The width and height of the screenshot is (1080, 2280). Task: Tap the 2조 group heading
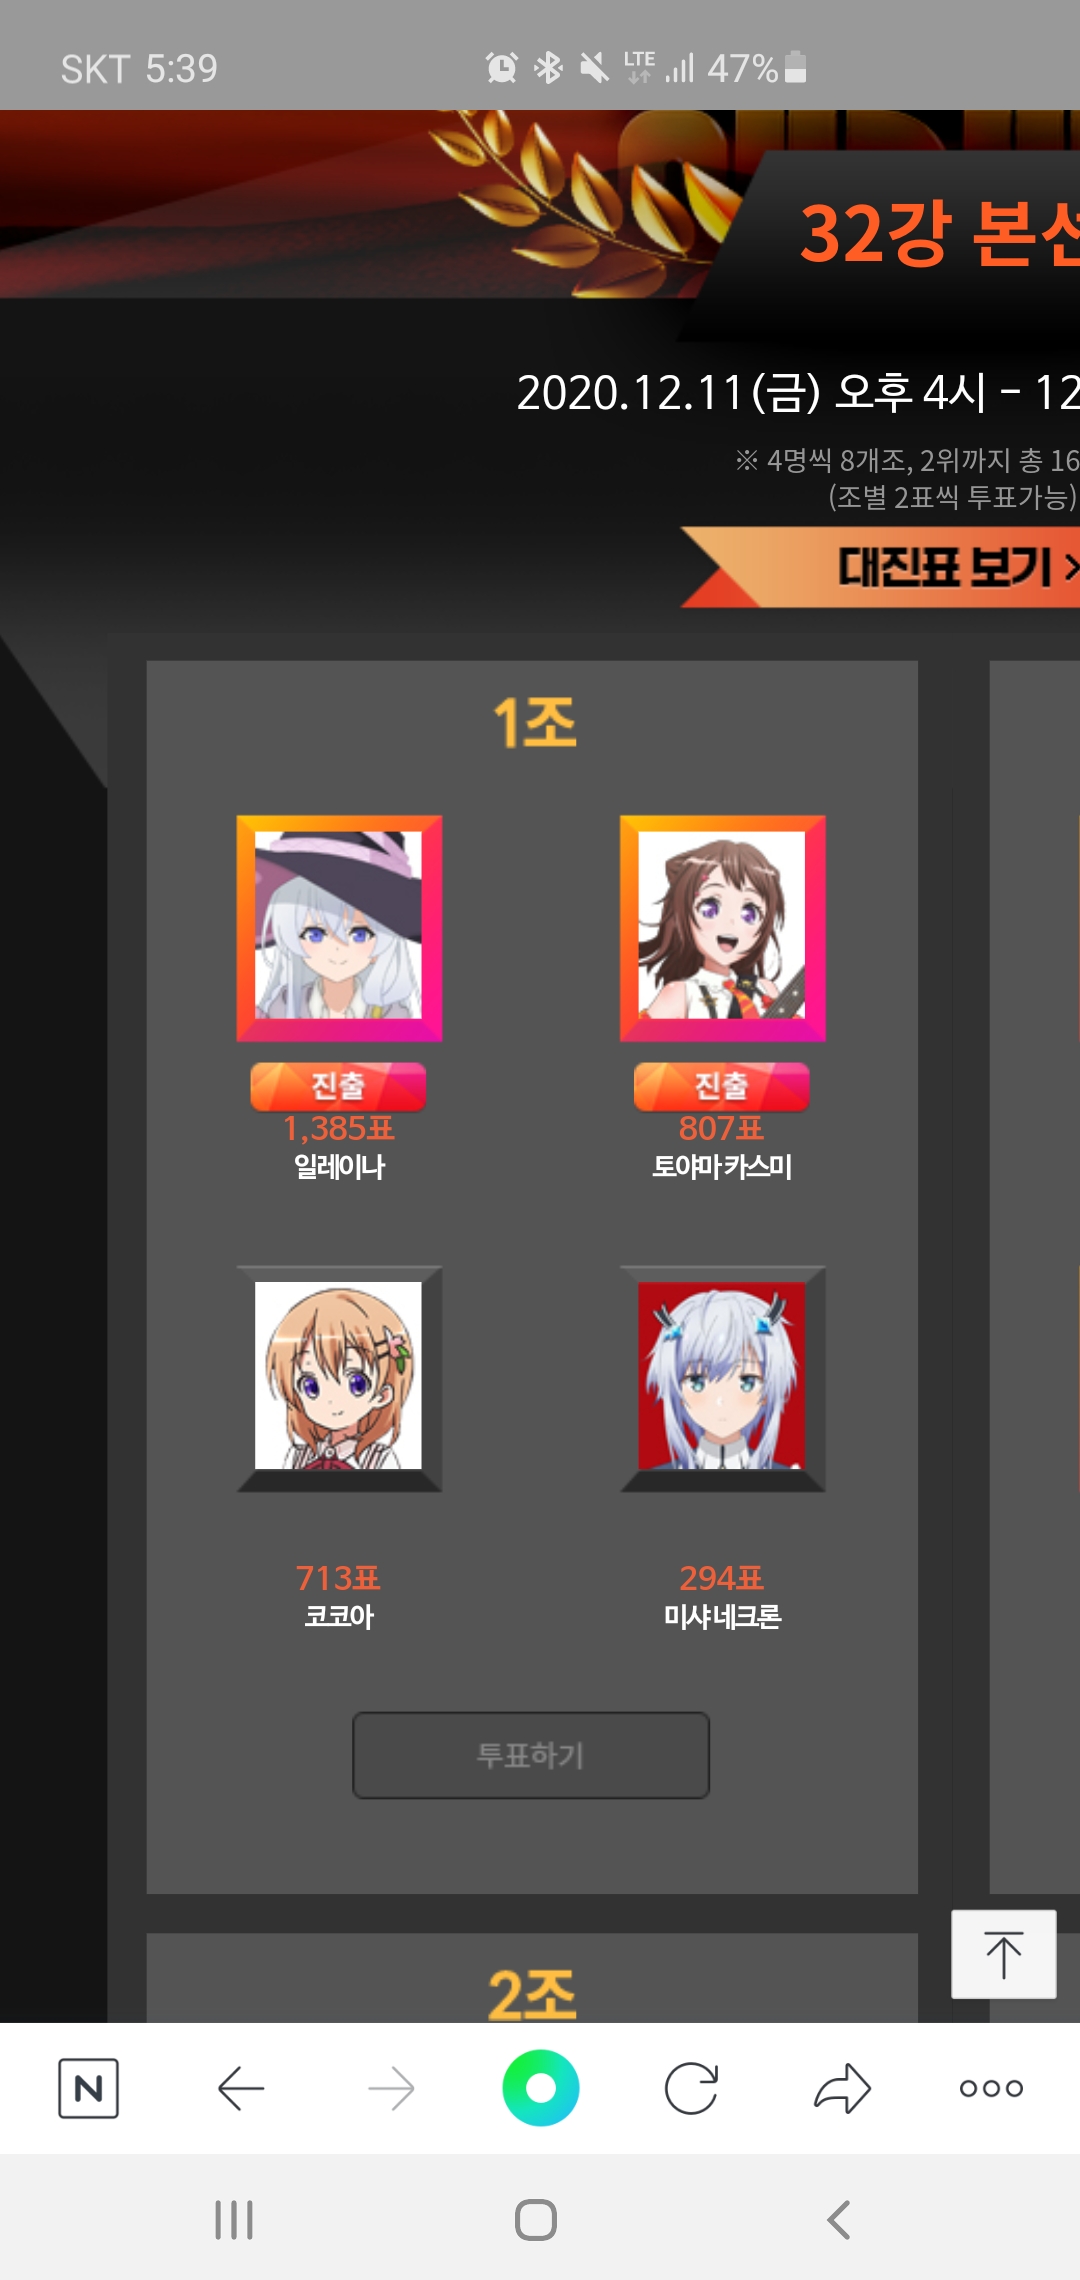(532, 1993)
